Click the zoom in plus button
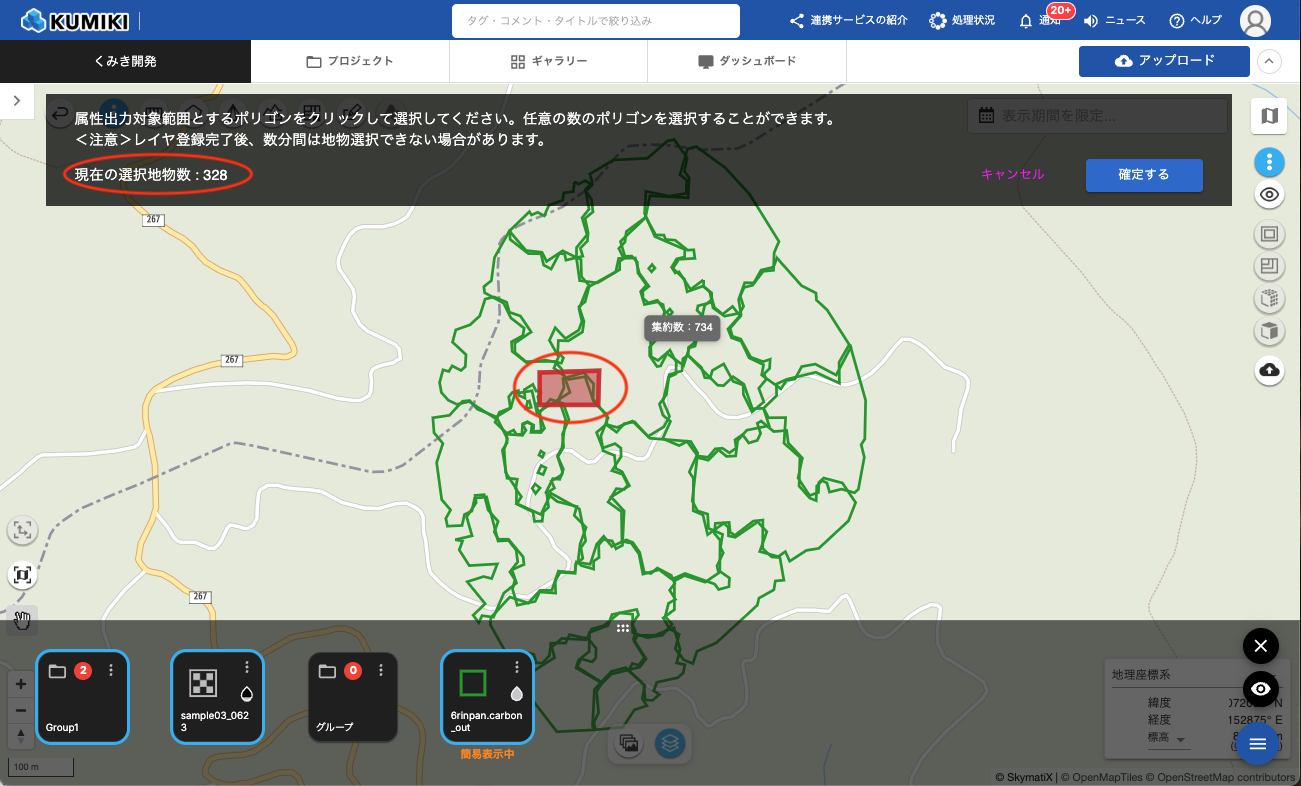 click(x=22, y=685)
